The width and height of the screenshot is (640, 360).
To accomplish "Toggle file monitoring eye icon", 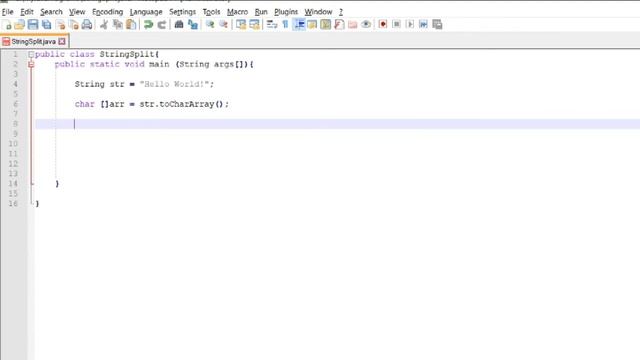I will (366, 24).
